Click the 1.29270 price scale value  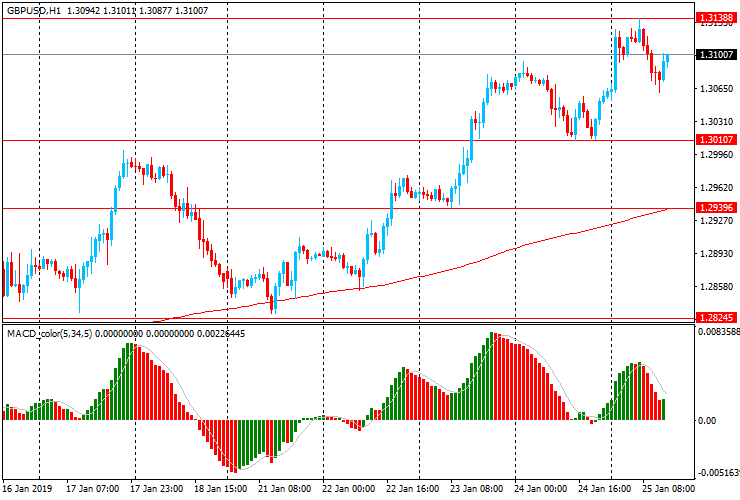click(716, 220)
